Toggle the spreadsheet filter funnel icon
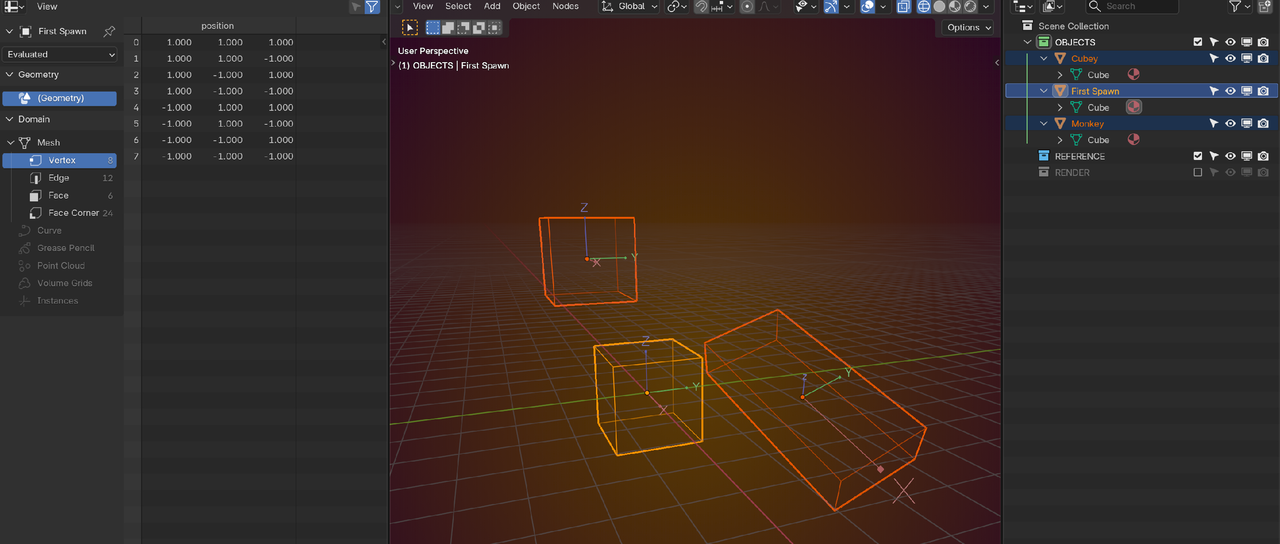The image size is (1280, 544). (x=372, y=7)
